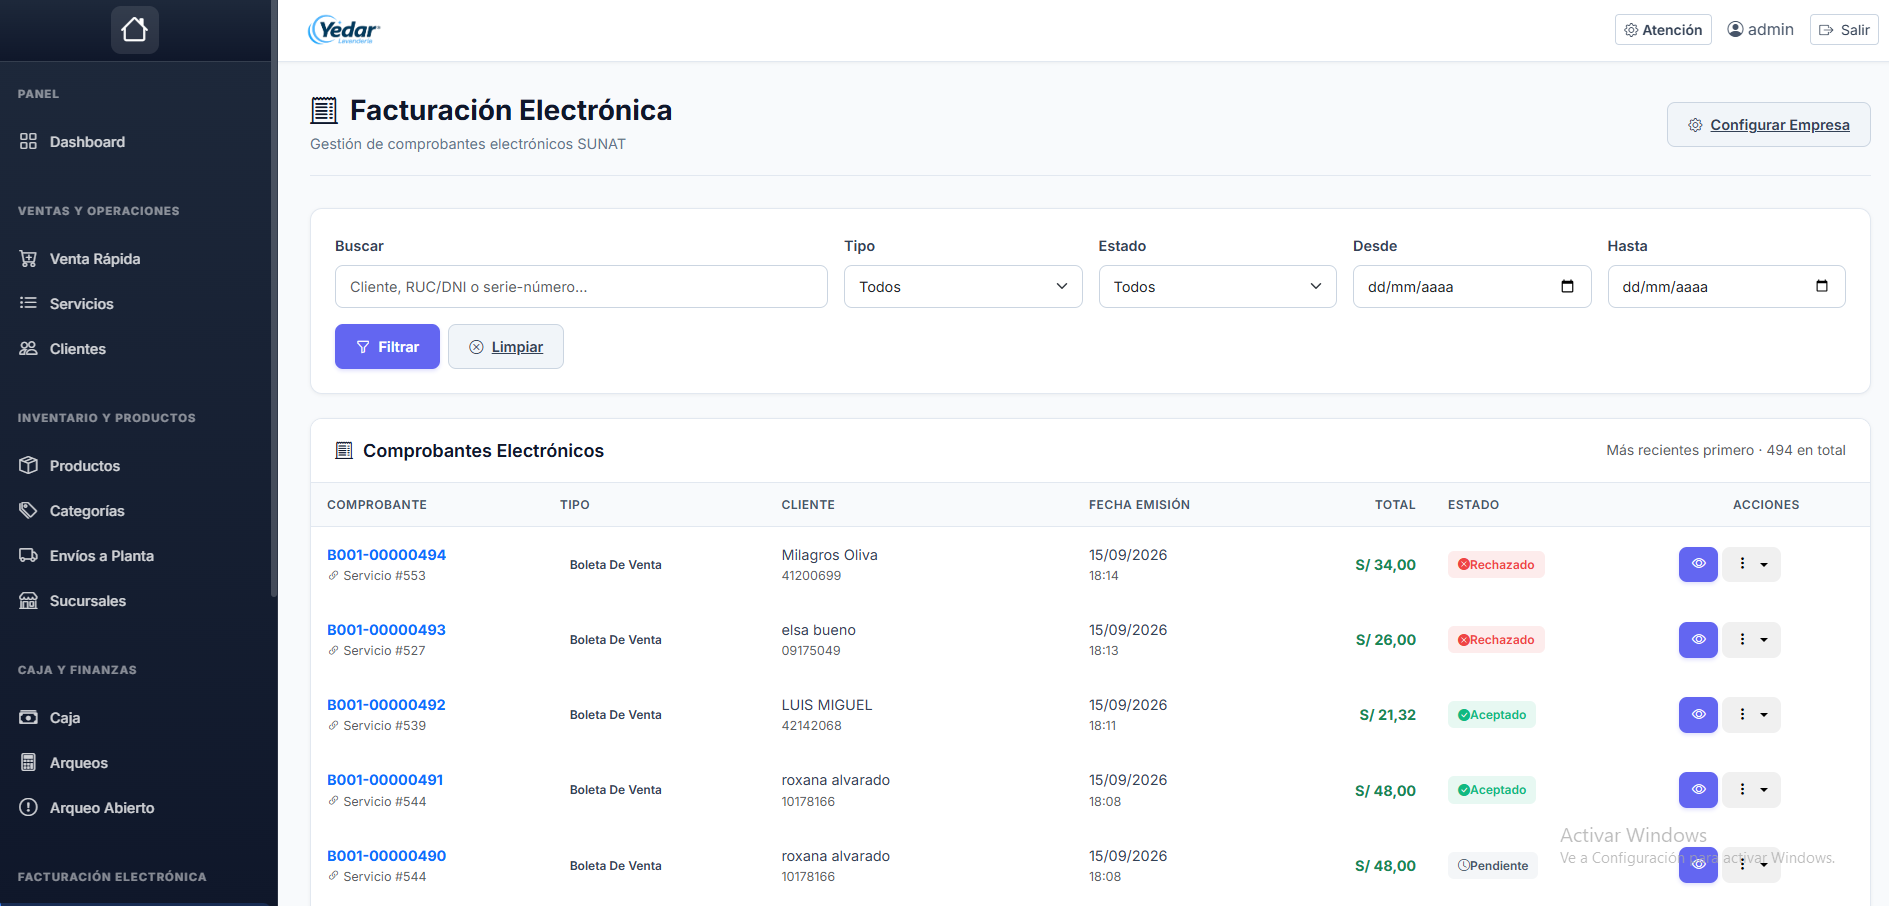Click the Arqueo Abierto alert icon

pyautogui.click(x=28, y=807)
